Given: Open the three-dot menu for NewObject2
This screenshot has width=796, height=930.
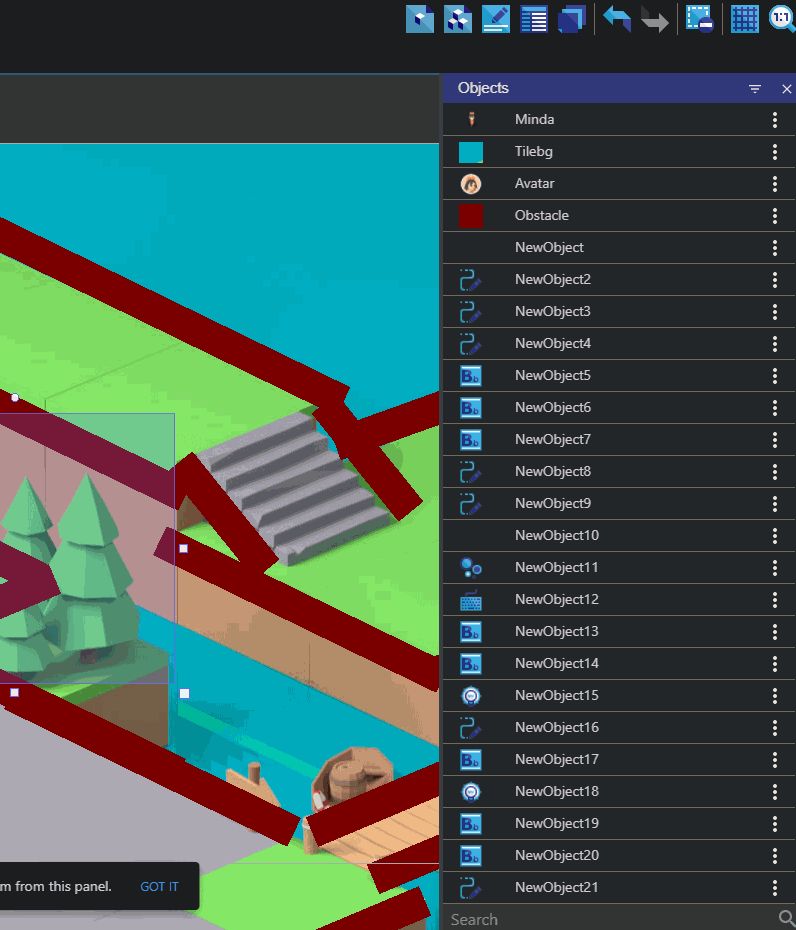Looking at the screenshot, I should tap(775, 280).
